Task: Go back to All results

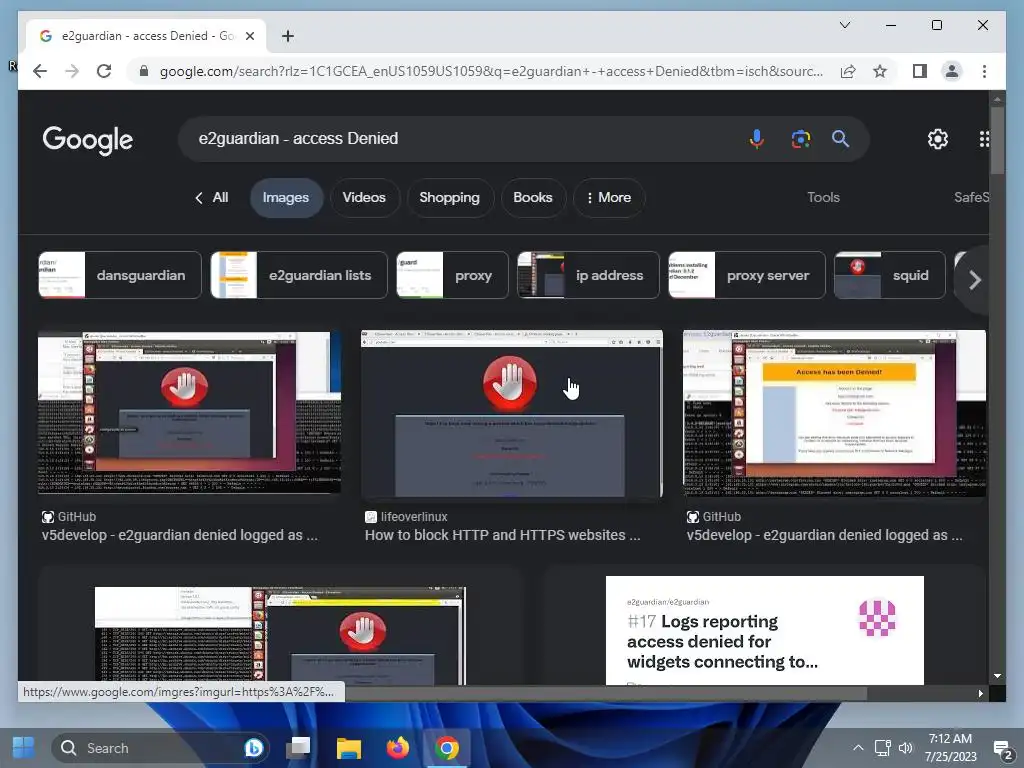Action: click(212, 197)
